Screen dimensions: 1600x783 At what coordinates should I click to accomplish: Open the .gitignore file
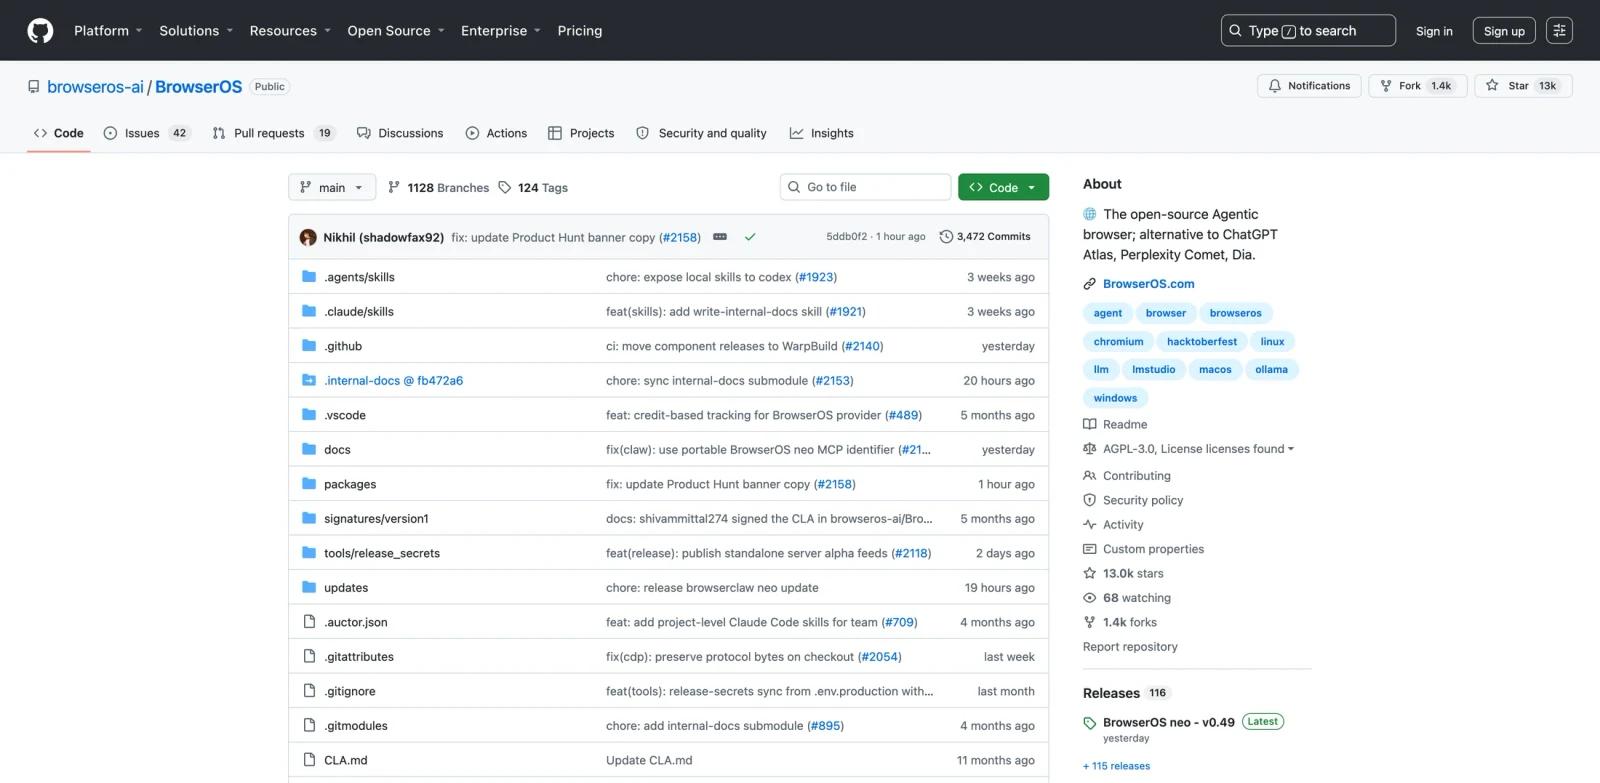(x=350, y=691)
